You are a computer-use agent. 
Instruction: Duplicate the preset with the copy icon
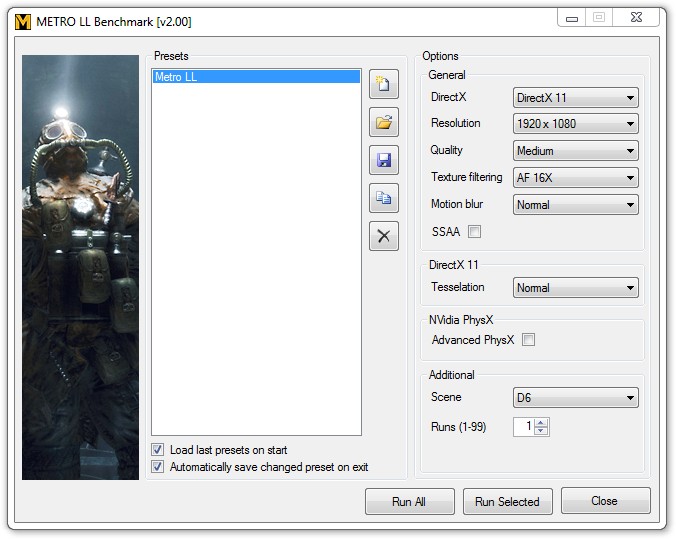[384, 198]
